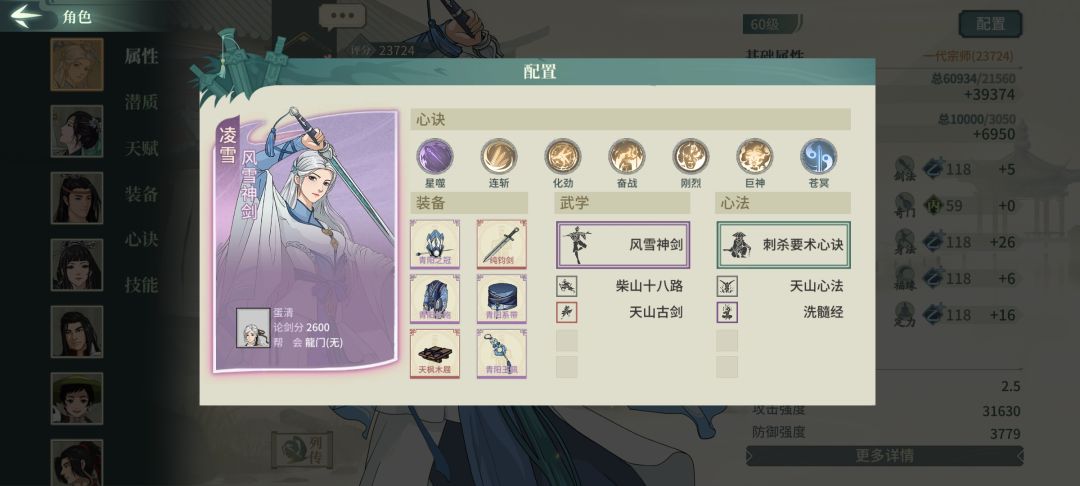Select the 连斩 skill icon
The height and width of the screenshot is (486, 1080).
pyautogui.click(x=499, y=156)
